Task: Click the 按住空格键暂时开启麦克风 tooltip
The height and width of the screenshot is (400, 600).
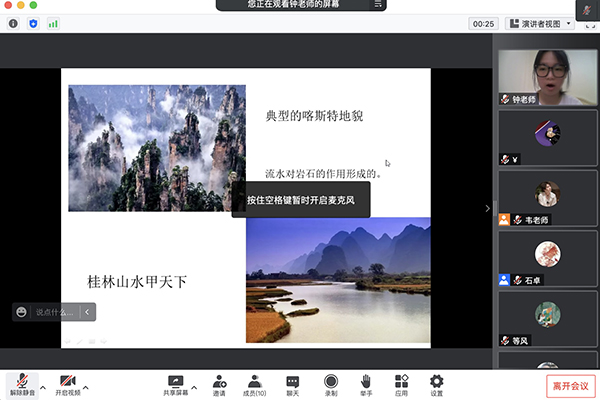Action: pos(301,200)
